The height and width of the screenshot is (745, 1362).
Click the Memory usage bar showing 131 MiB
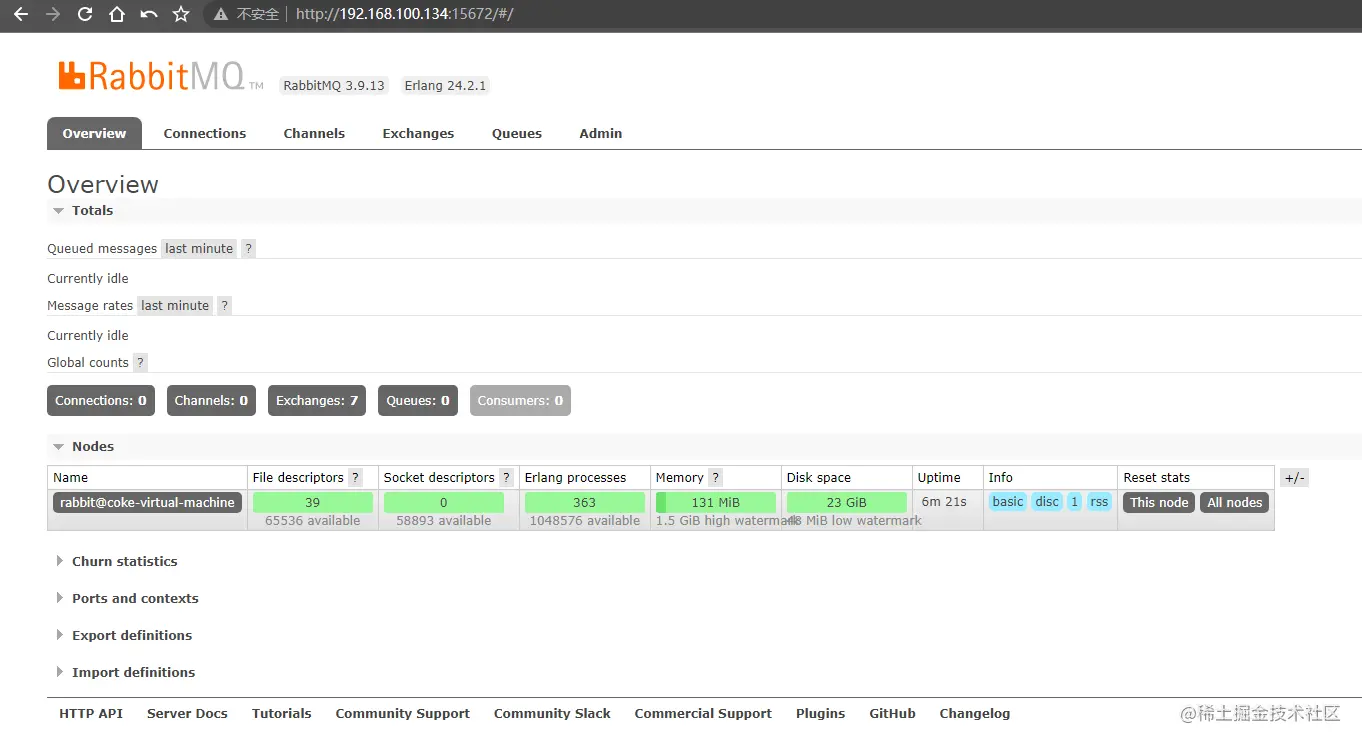[x=716, y=503]
